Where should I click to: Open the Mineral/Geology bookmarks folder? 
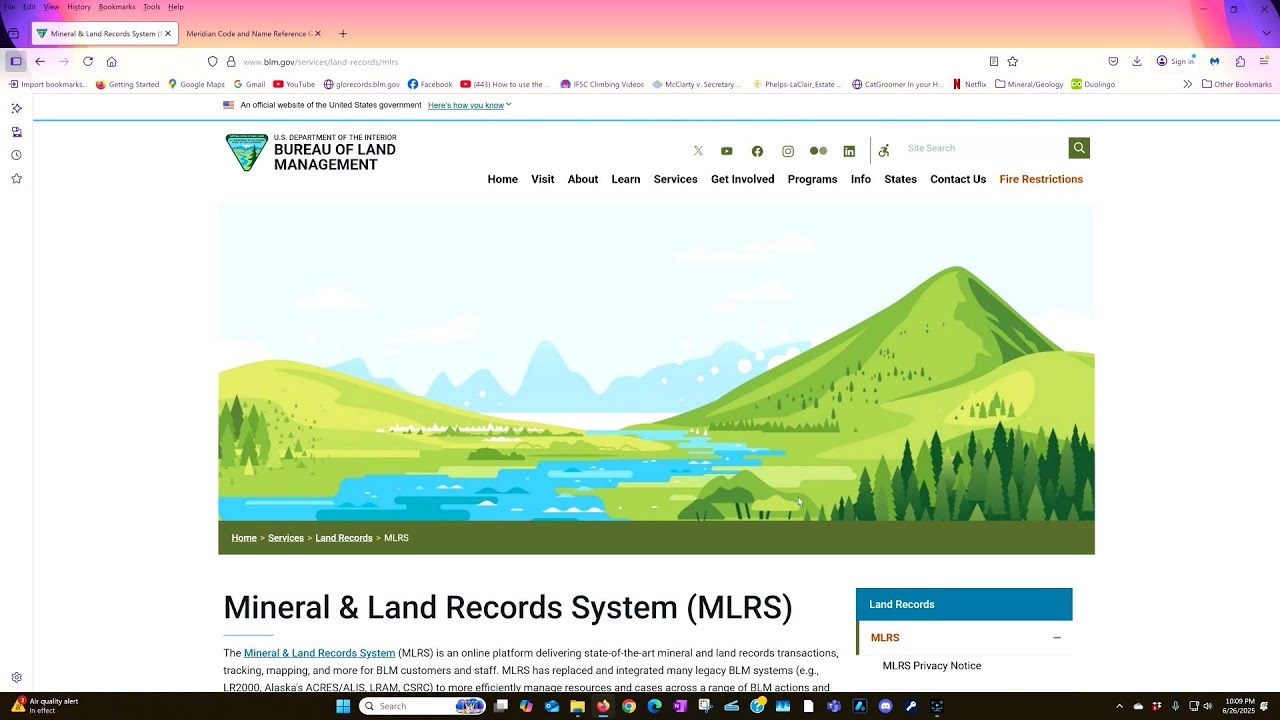pos(1029,84)
